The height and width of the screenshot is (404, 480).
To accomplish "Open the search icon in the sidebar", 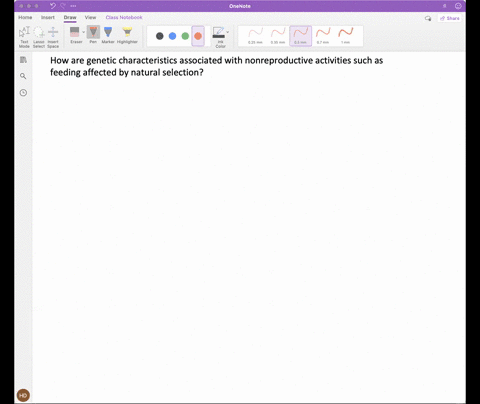I will pos(23,76).
